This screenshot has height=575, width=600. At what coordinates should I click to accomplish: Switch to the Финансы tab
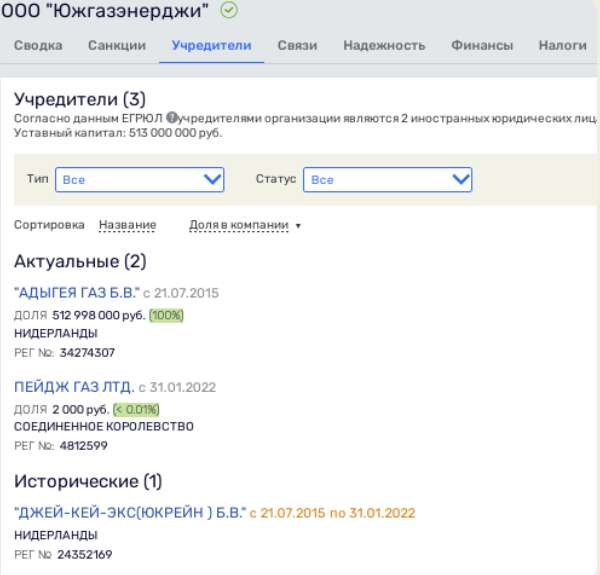click(482, 46)
